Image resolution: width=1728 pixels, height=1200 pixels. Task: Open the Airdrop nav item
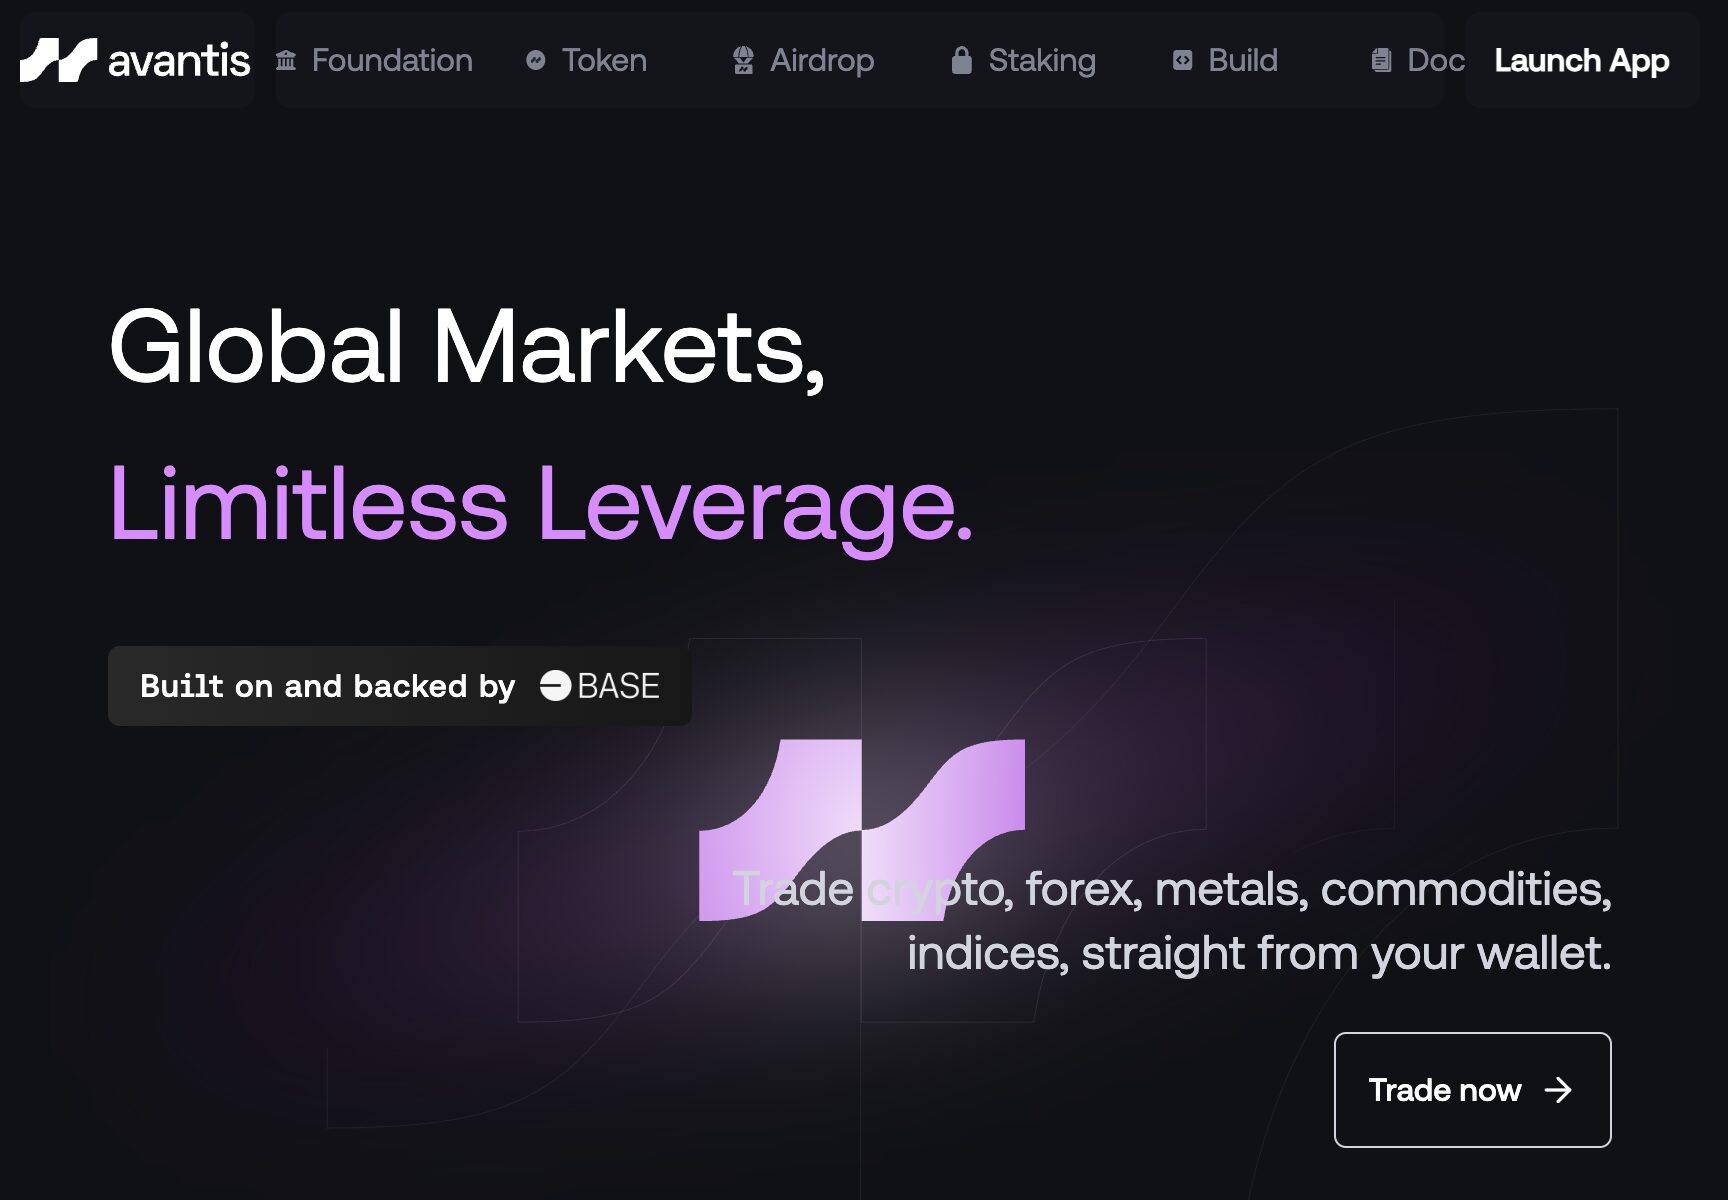[x=822, y=61]
